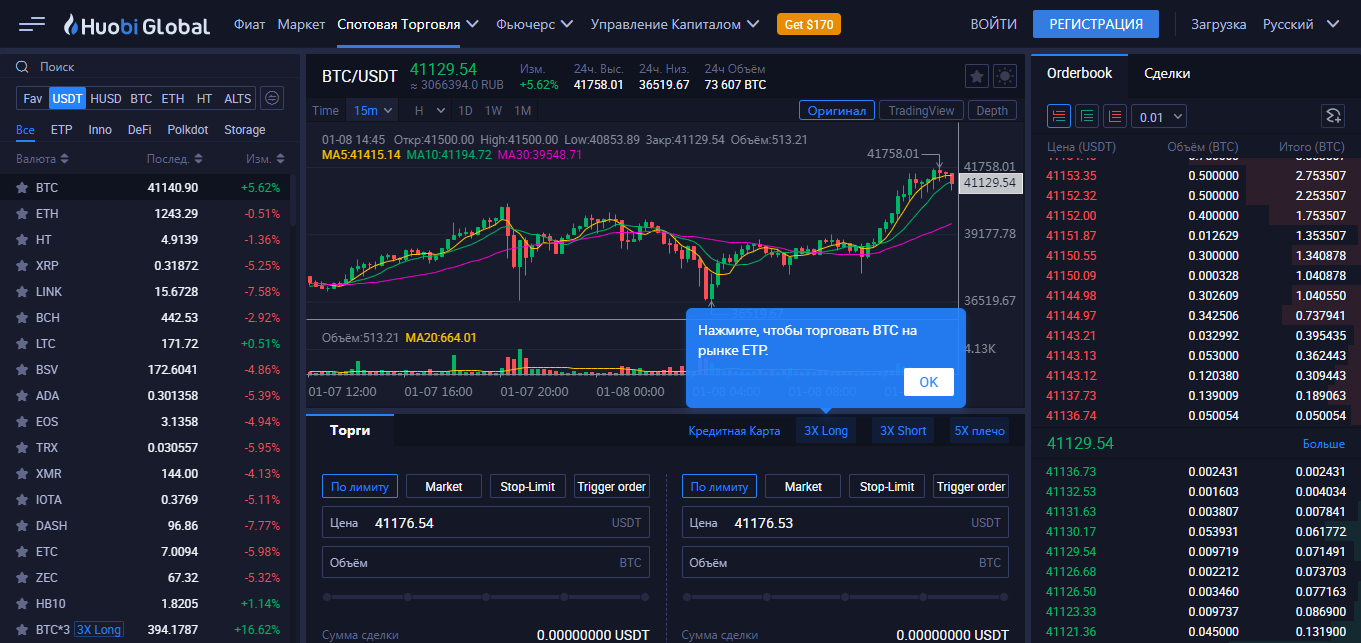Favorite XRP using its star icon
Image resolution: width=1361 pixels, height=643 pixels.
click(x=21, y=265)
